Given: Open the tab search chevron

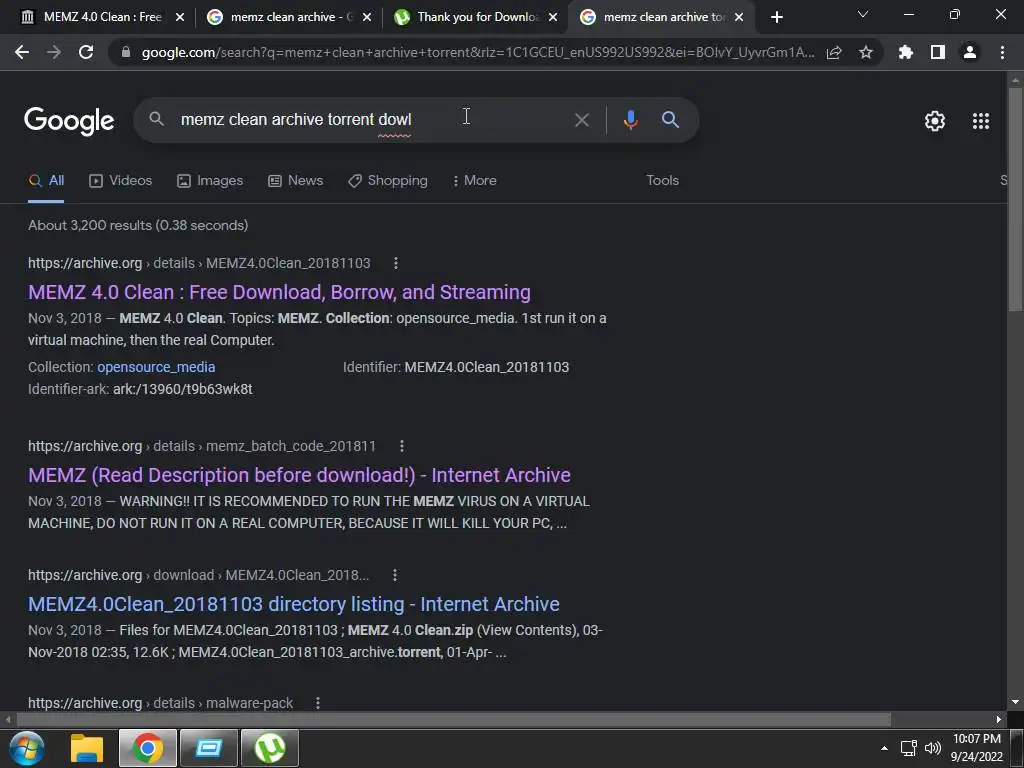Looking at the screenshot, I should pos(863,14).
